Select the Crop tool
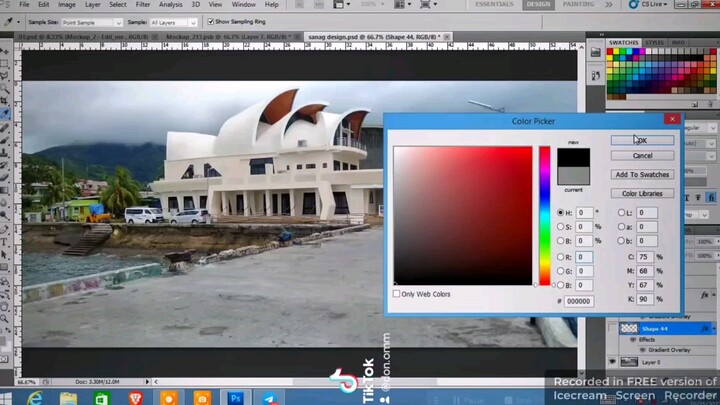 click(5, 100)
